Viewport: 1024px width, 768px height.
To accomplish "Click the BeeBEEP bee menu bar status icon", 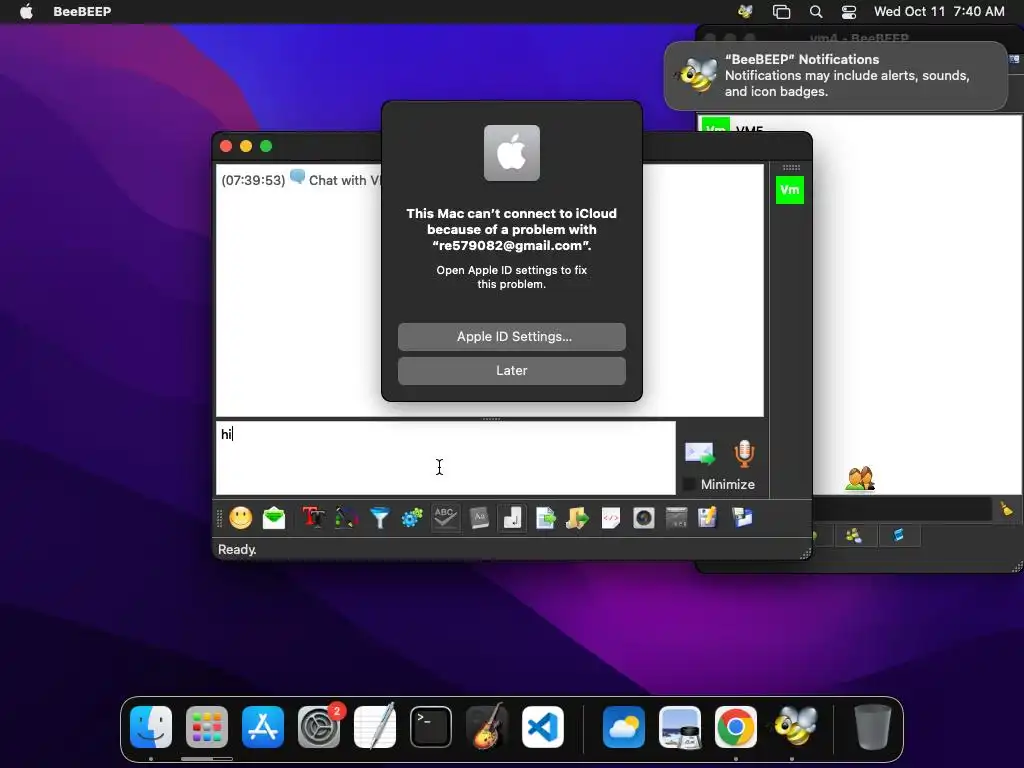I will [745, 11].
